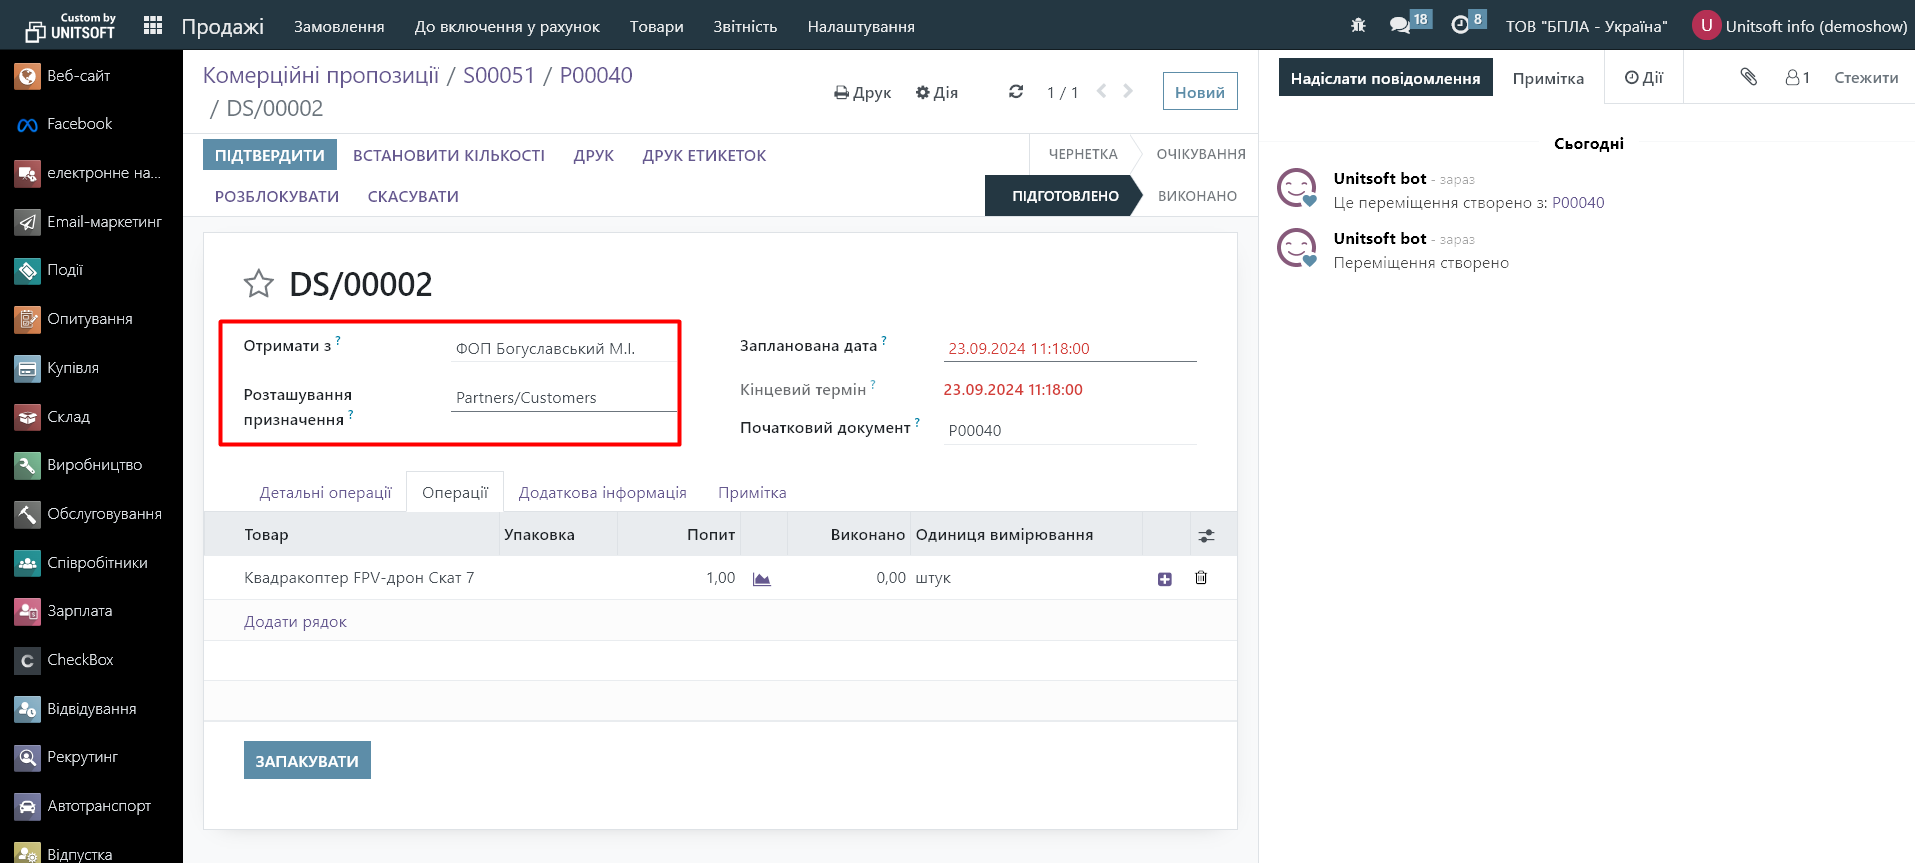Click the forecast chart icon in product row
Viewport: 1915px width, 863px height.
[762, 579]
